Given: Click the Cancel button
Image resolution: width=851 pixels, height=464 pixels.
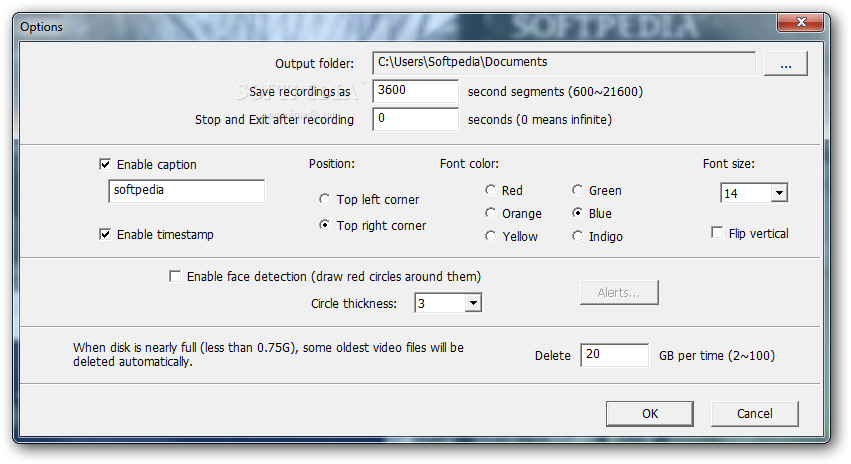Looking at the screenshot, I should tap(754, 414).
